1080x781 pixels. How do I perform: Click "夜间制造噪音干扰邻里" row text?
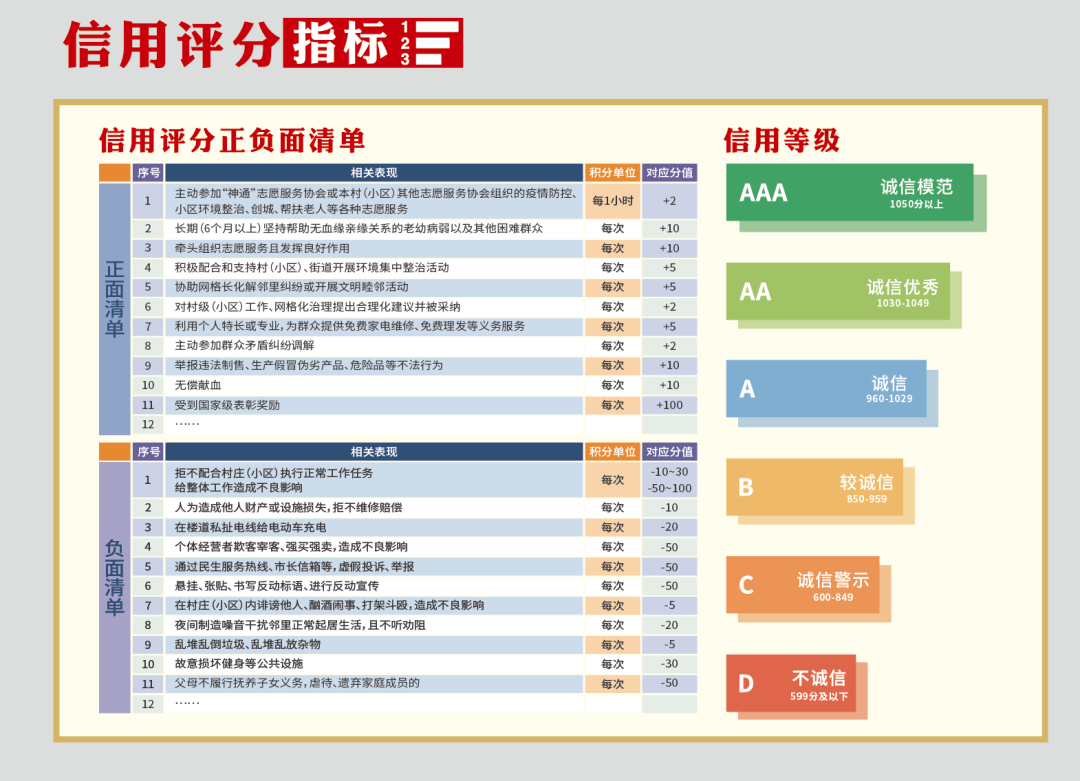(300, 625)
